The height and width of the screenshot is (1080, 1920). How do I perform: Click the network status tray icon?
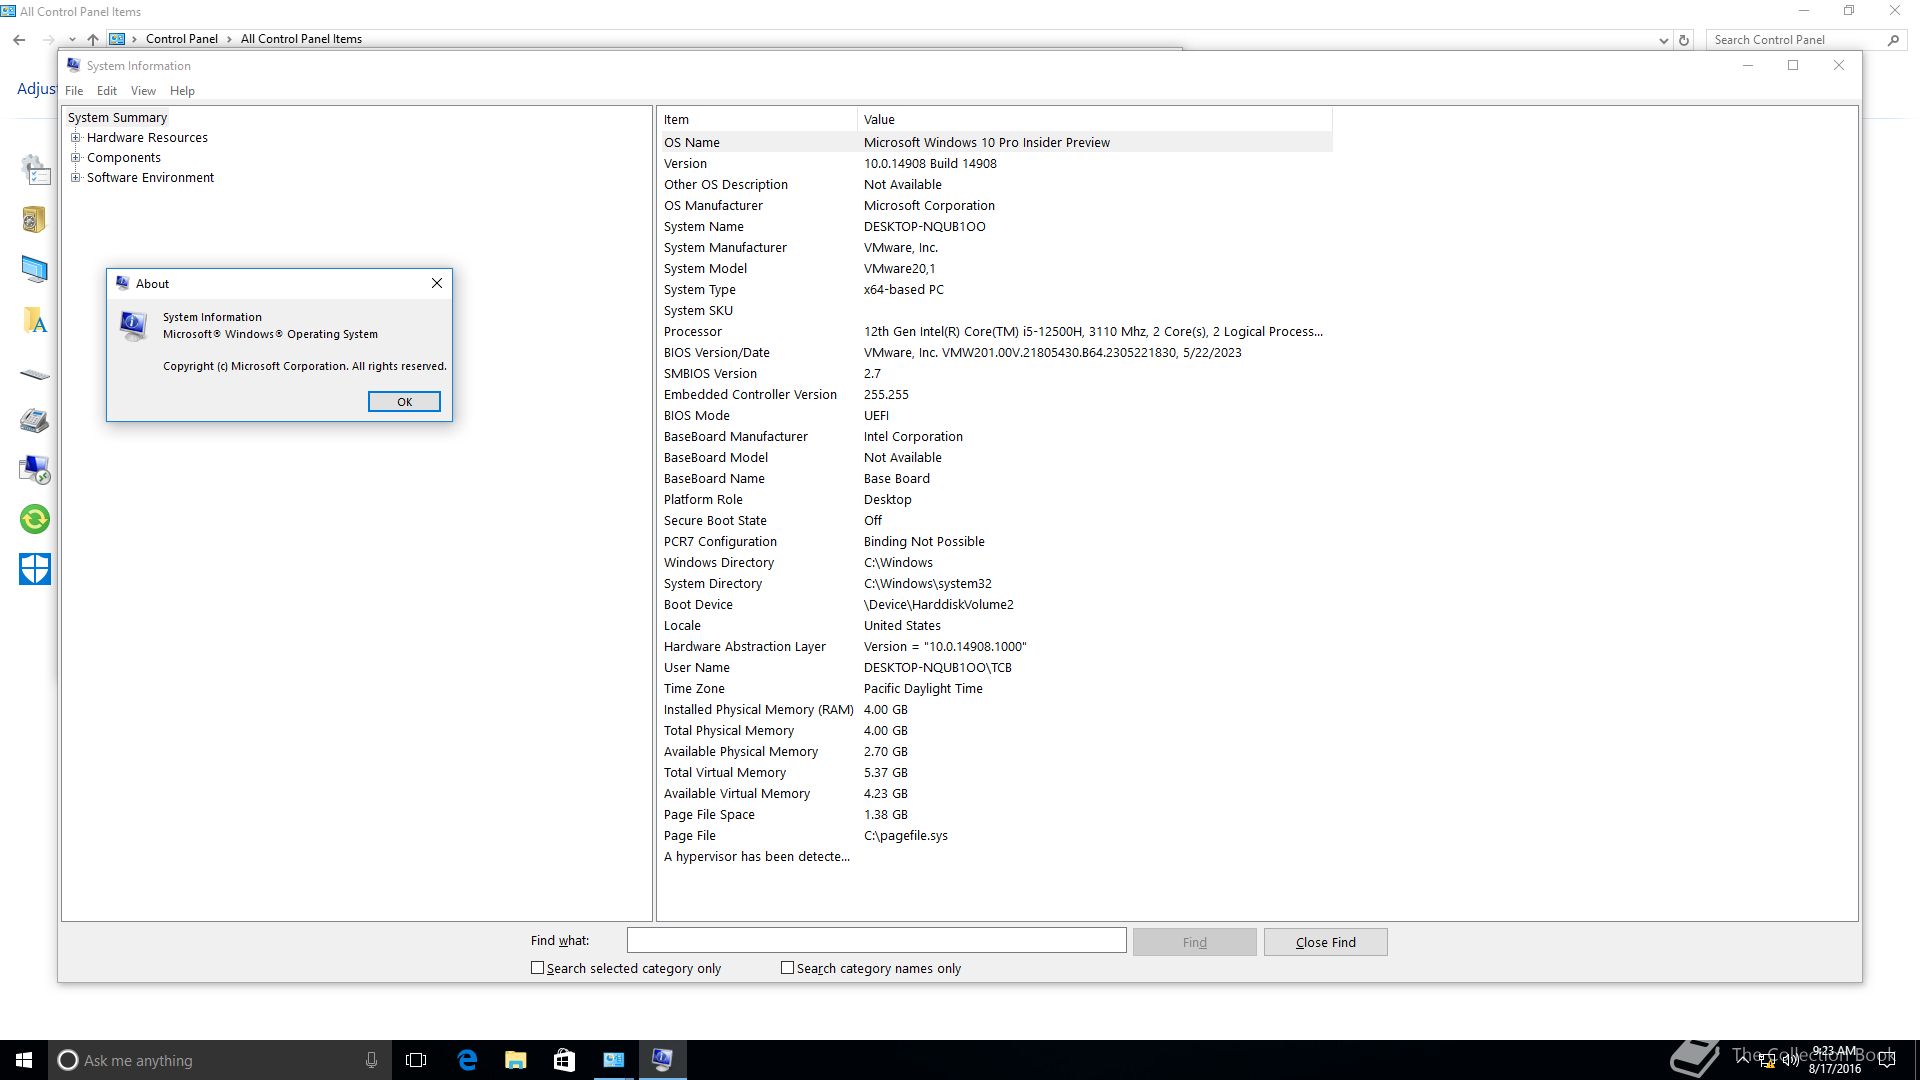tap(1768, 1061)
